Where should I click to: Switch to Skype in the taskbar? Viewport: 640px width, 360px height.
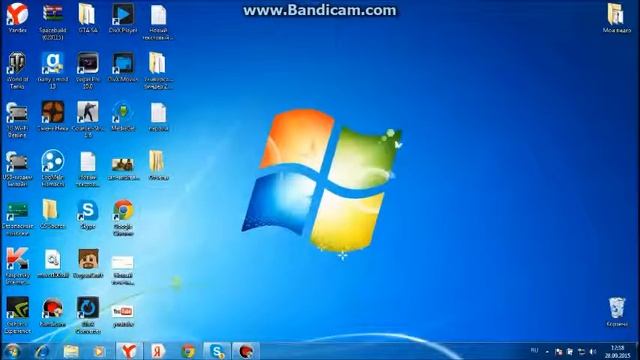click(217, 351)
